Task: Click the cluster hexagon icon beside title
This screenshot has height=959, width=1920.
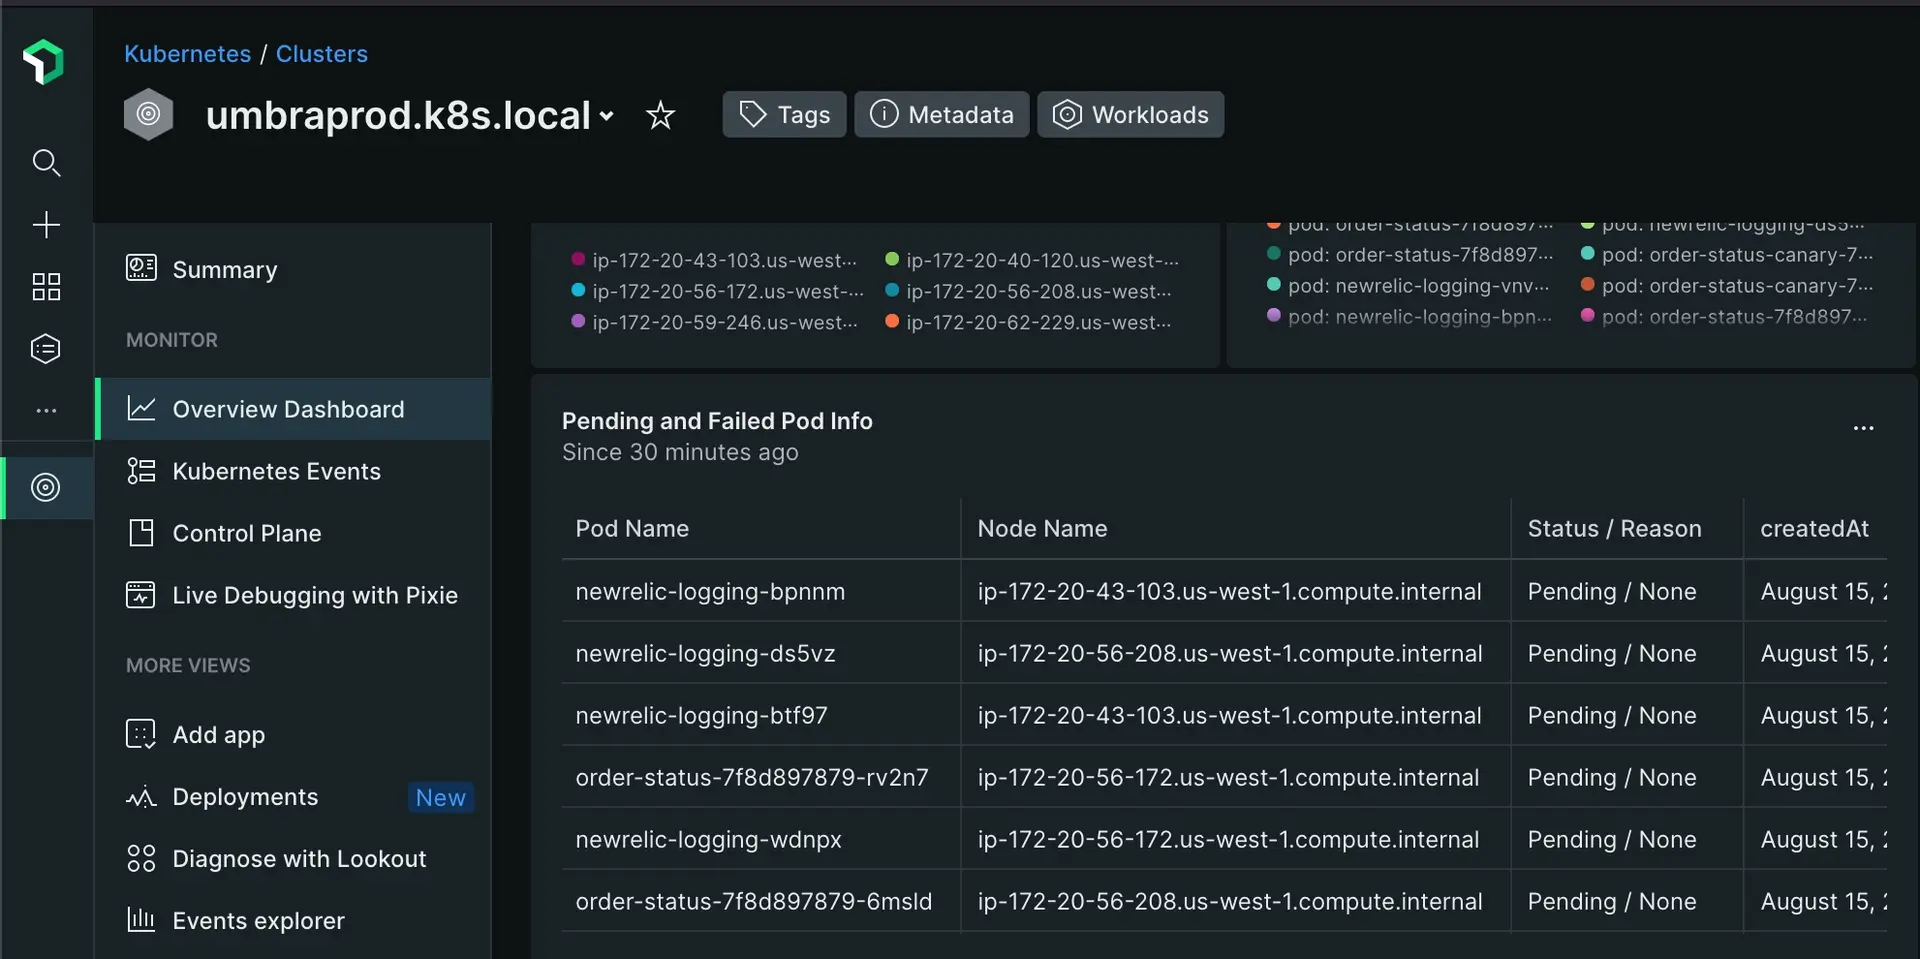Action: 148,114
